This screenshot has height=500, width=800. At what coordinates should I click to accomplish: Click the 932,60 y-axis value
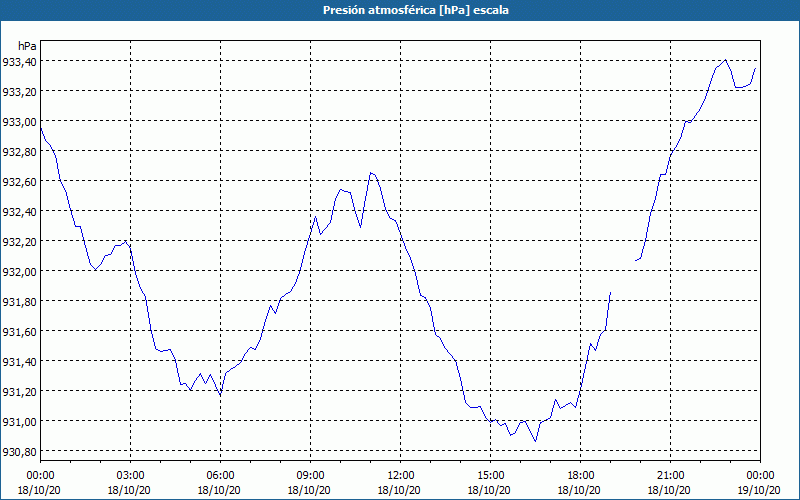[x=19, y=182]
